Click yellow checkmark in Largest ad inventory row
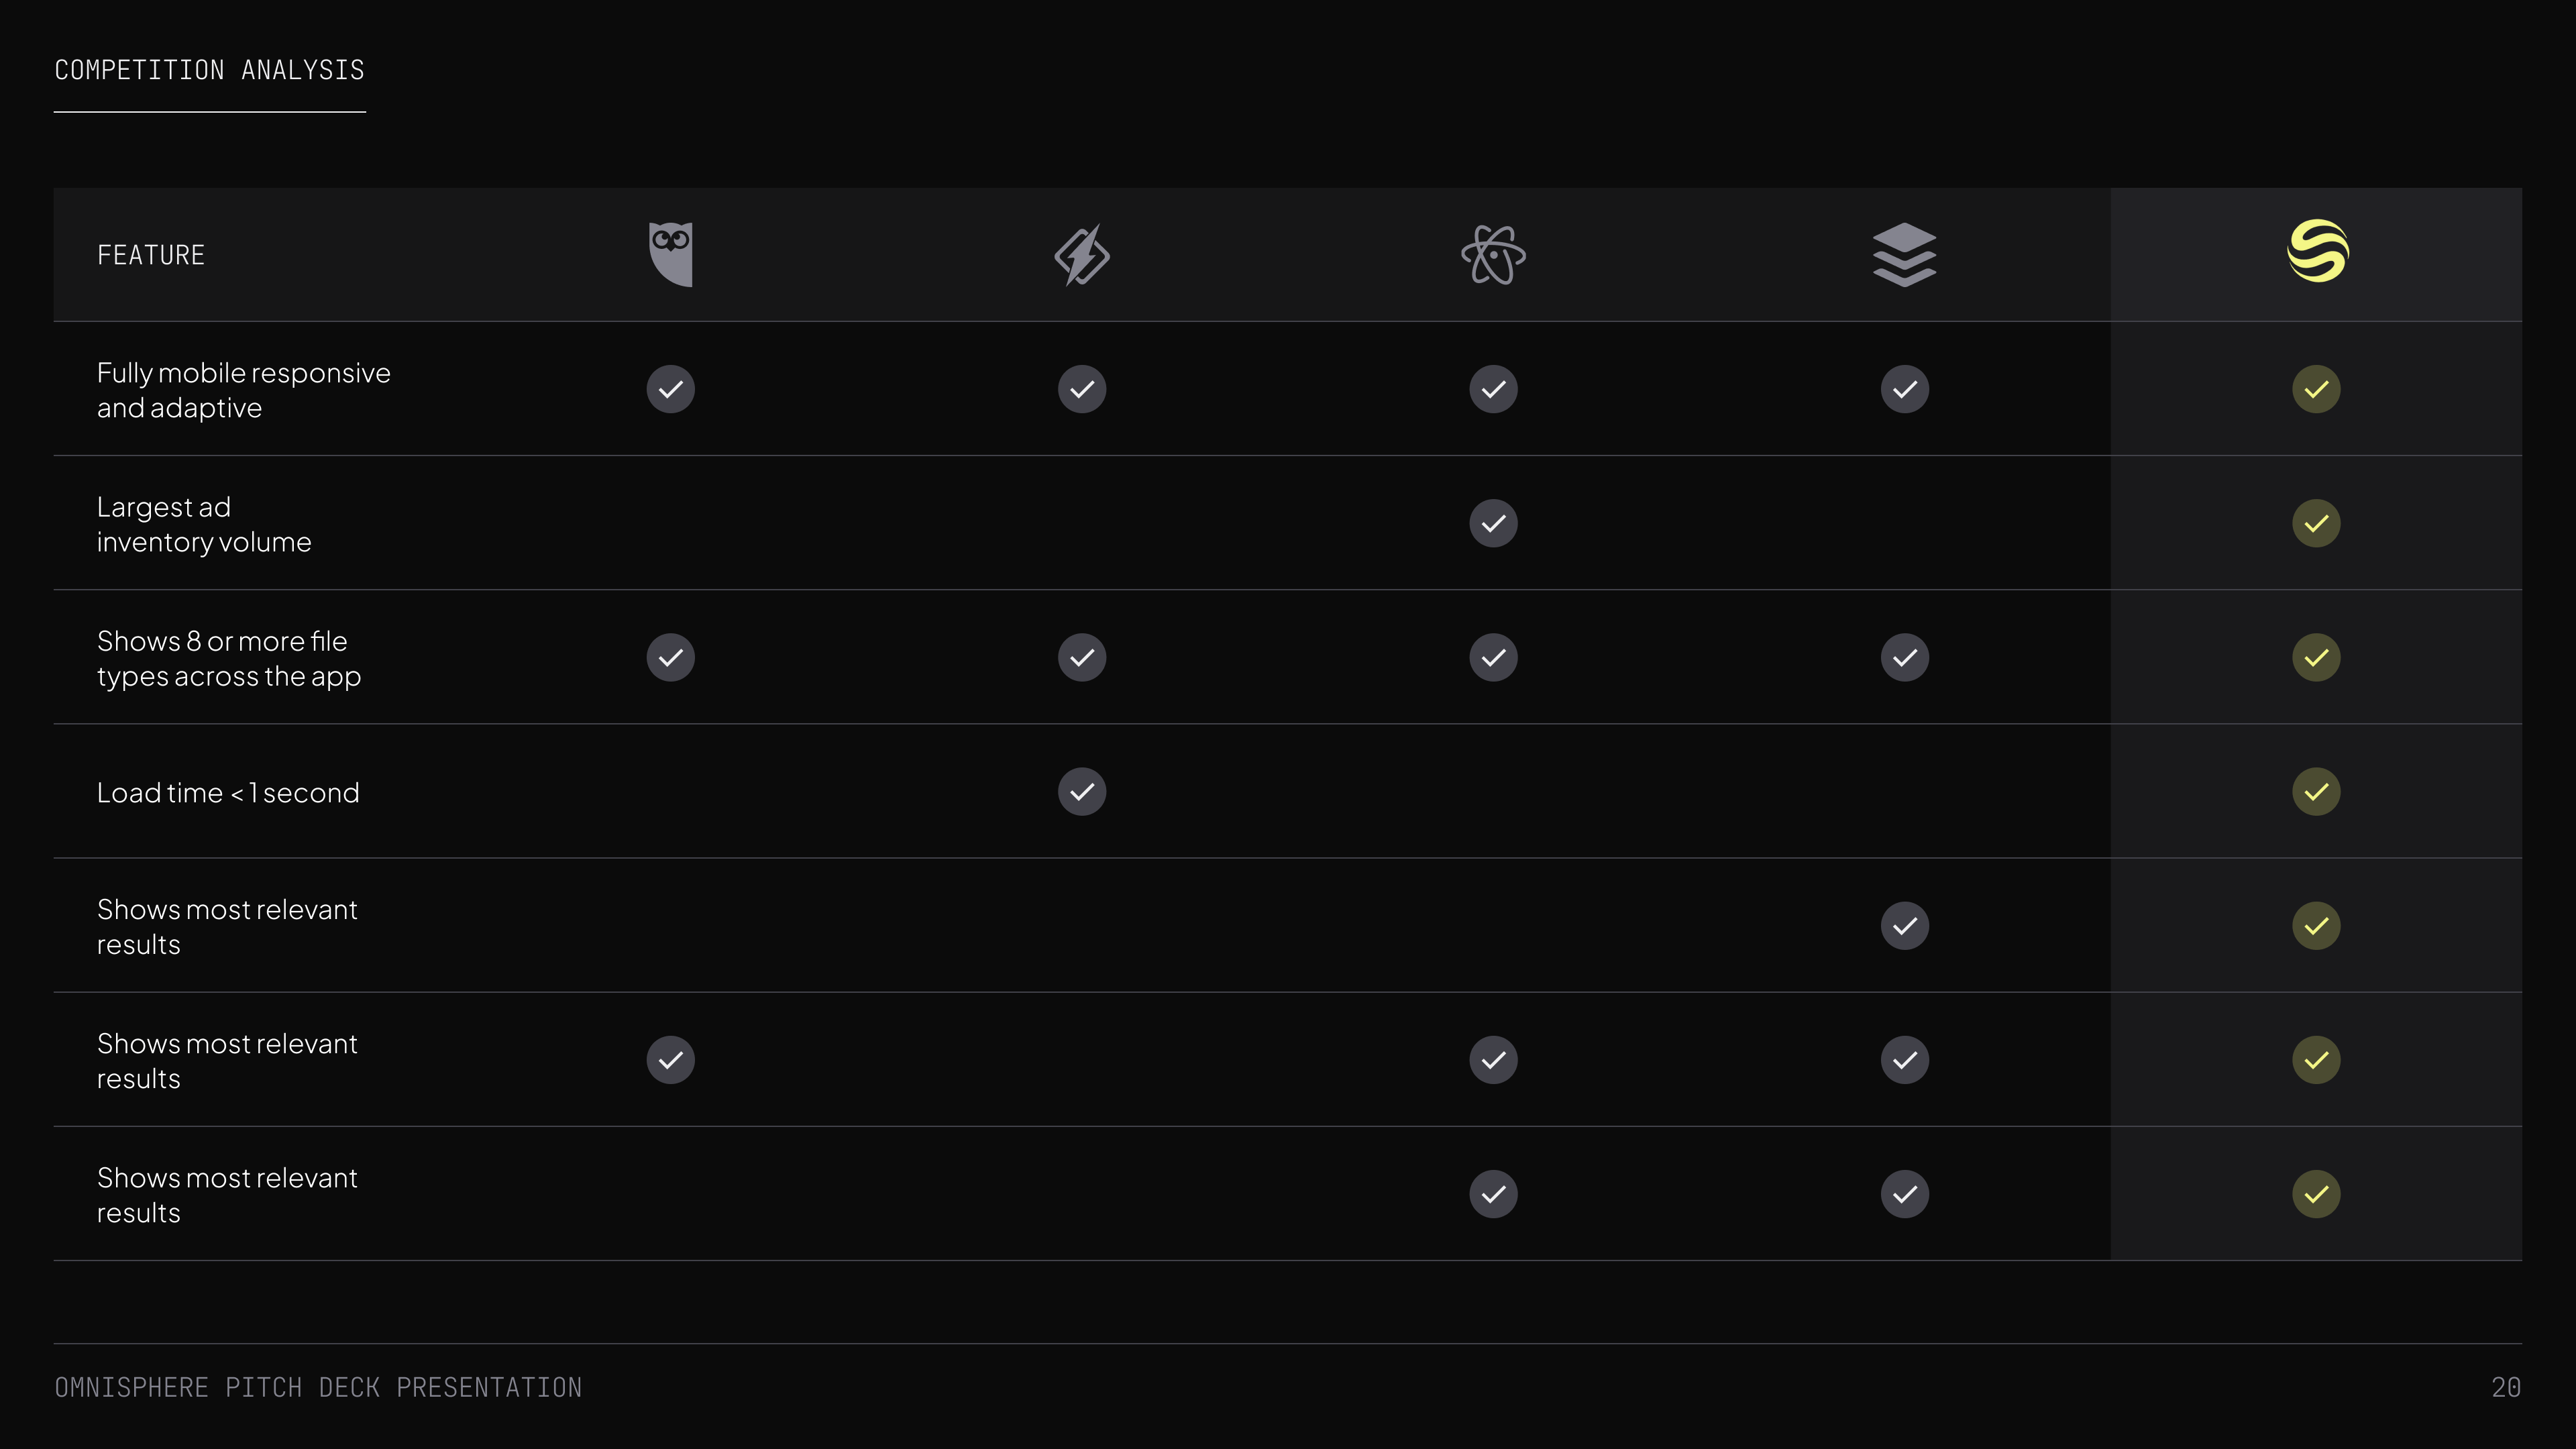2576x1449 pixels. [x=2316, y=523]
